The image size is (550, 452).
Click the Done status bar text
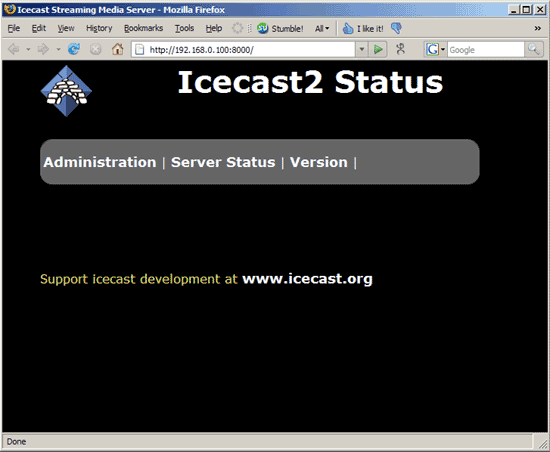16,441
